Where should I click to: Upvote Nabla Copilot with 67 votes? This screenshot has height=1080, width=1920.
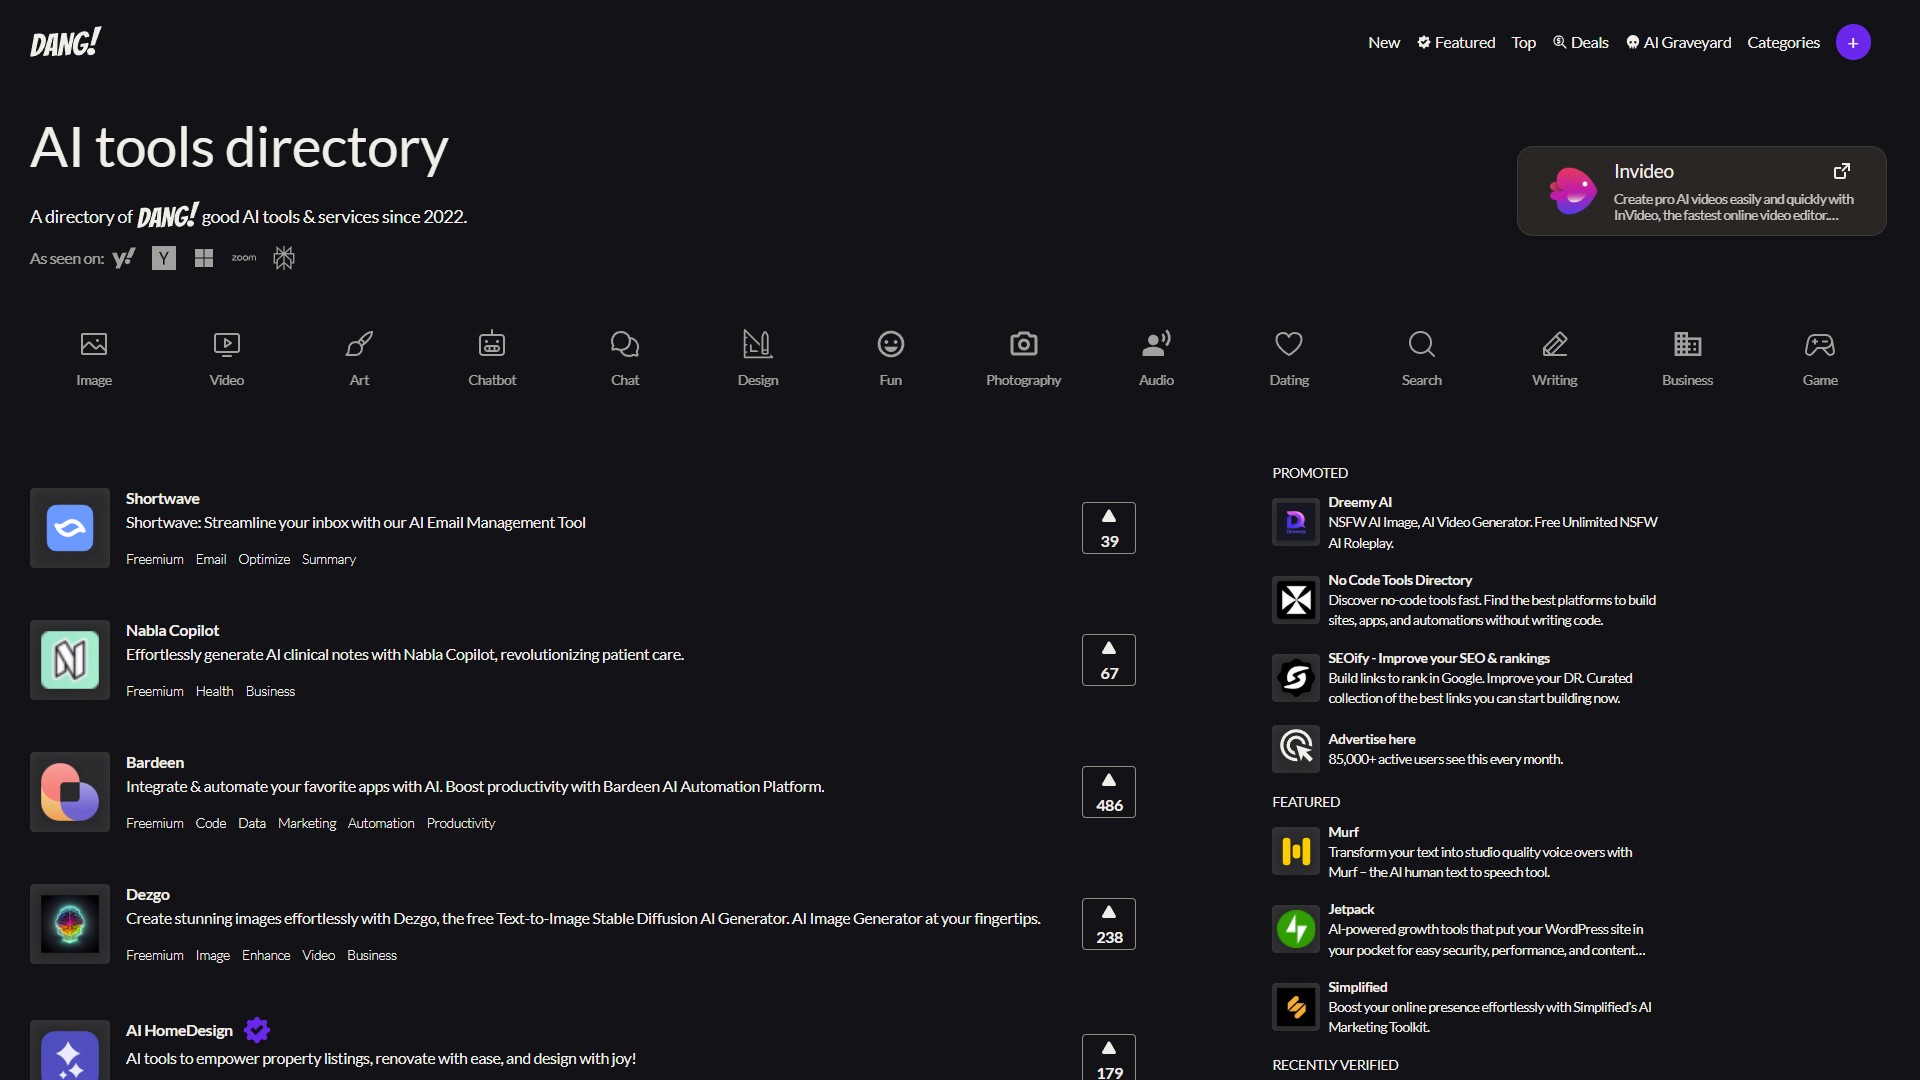[1109, 660]
